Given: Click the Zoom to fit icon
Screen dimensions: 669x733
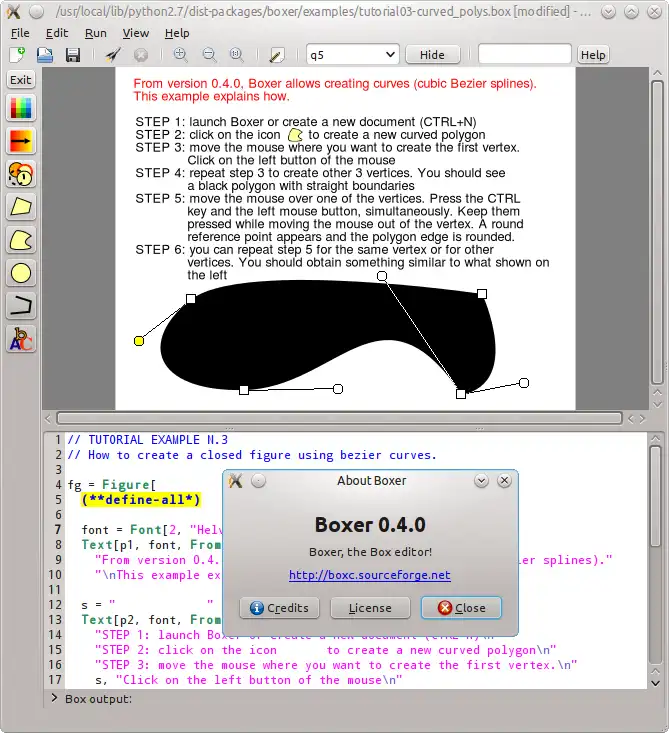Looking at the screenshot, I should (x=237, y=55).
